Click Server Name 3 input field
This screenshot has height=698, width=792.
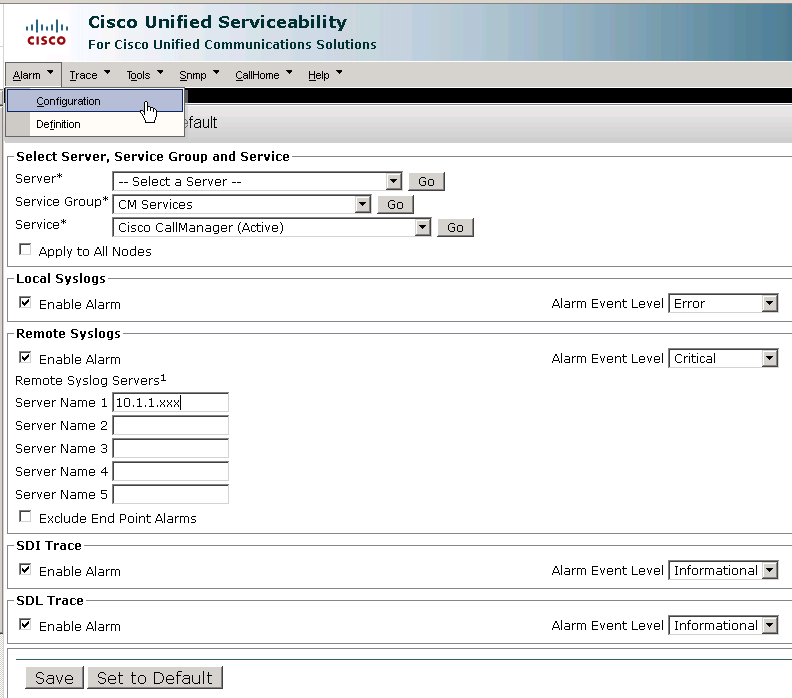point(171,448)
